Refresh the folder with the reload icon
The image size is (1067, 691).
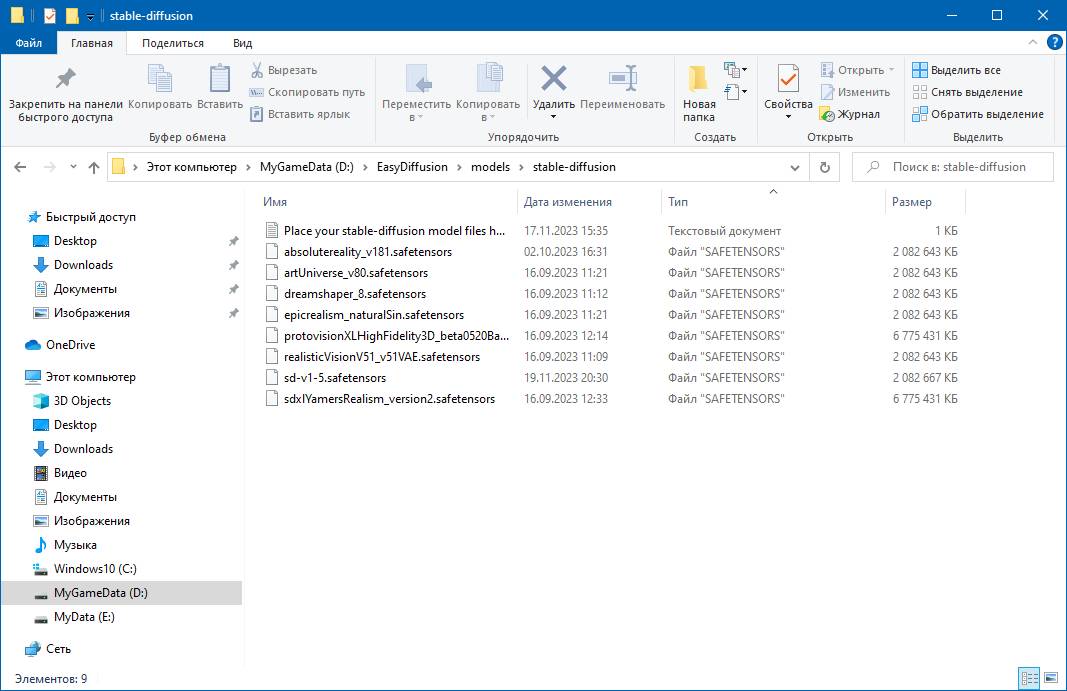[x=824, y=167]
